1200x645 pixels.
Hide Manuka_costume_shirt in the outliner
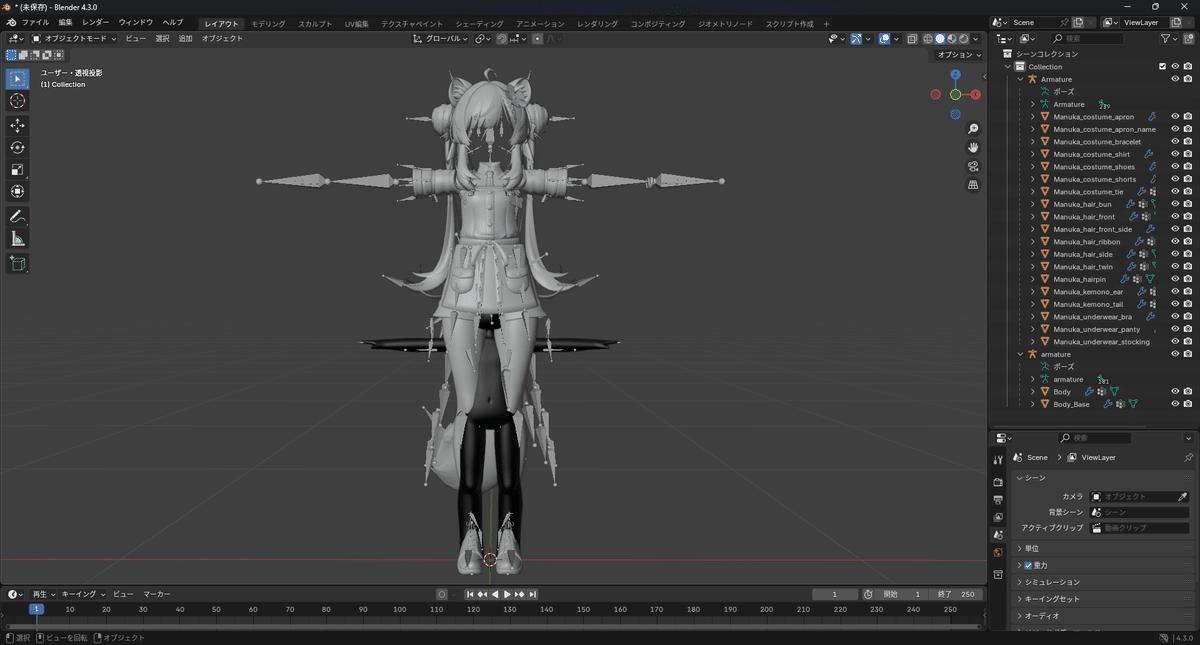tap(1175, 154)
